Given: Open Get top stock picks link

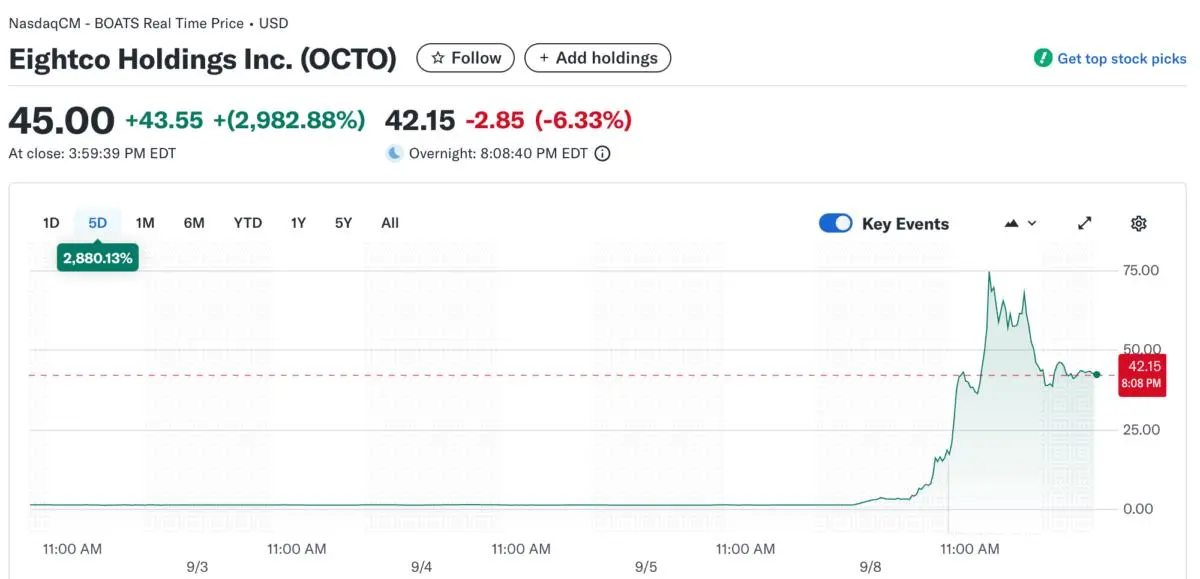Looking at the screenshot, I should [x=1122, y=58].
